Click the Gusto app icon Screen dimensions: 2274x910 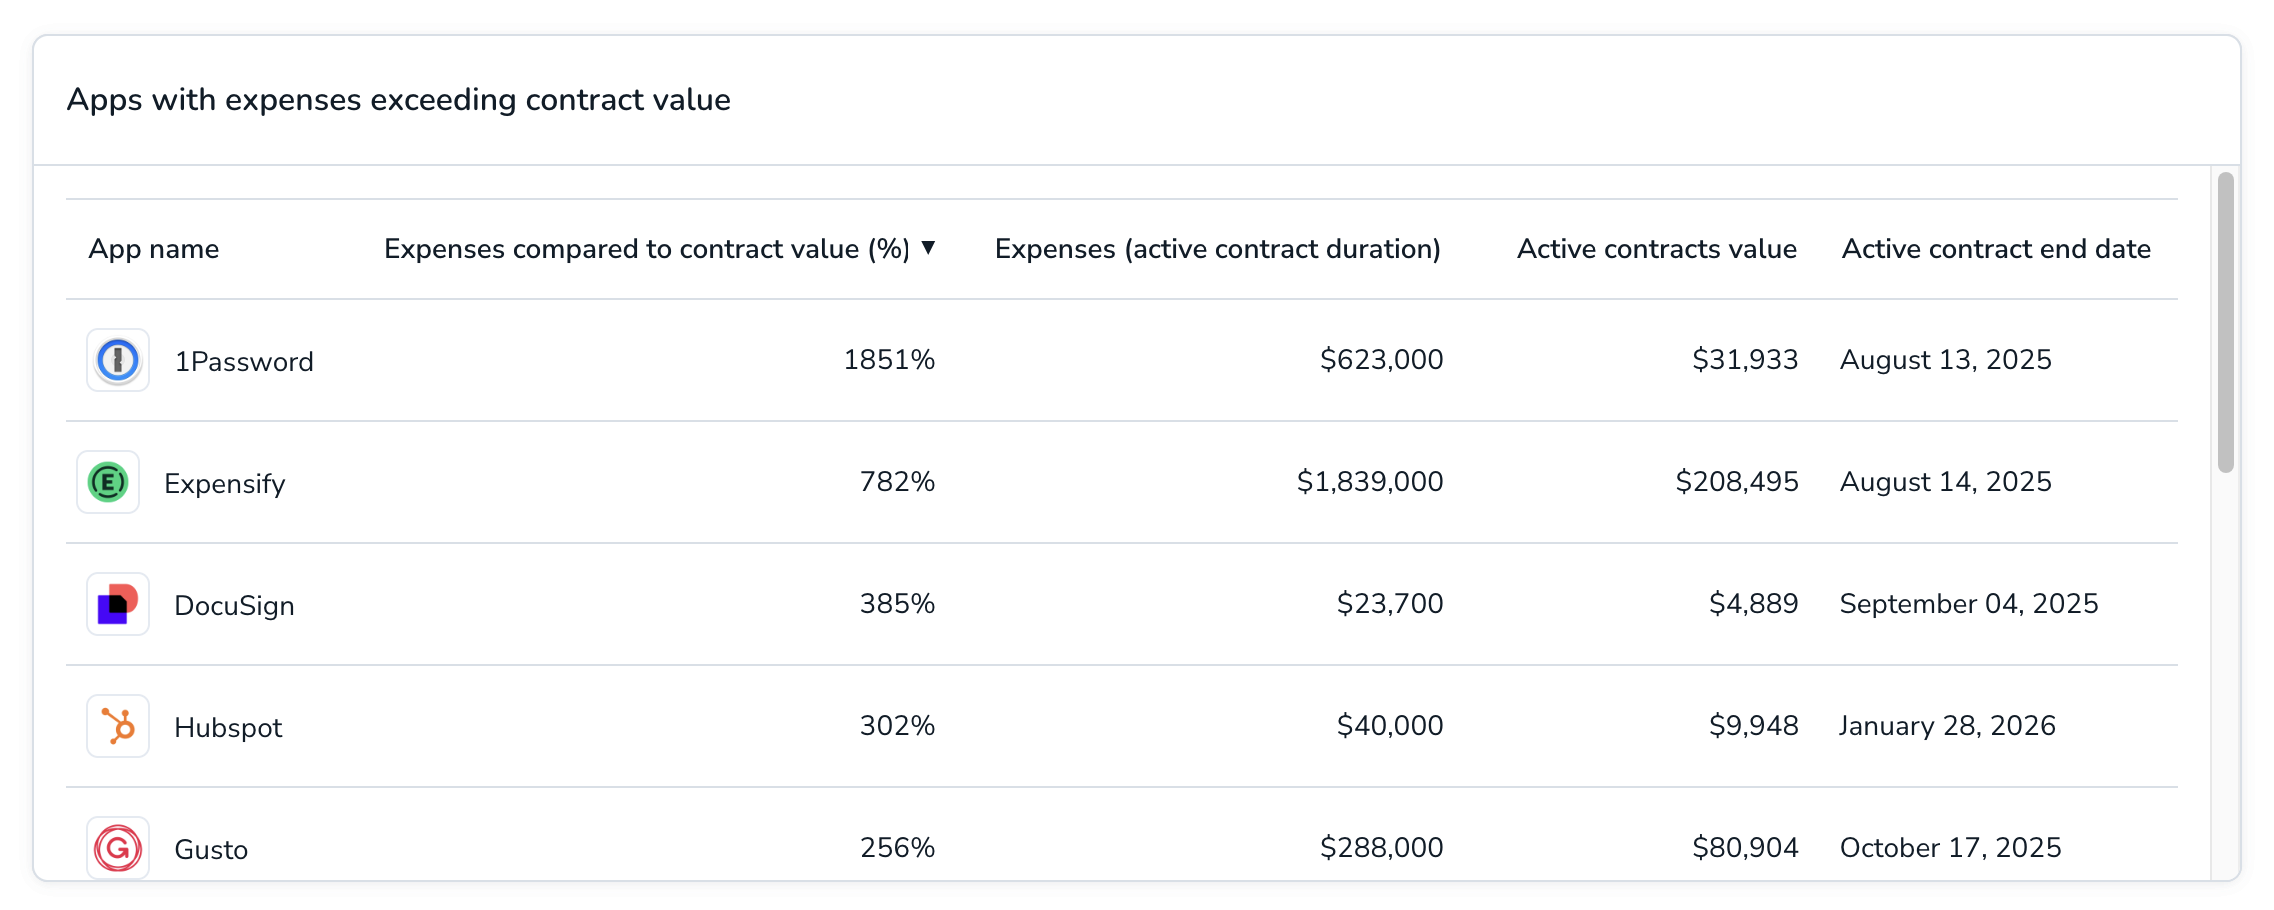(118, 848)
